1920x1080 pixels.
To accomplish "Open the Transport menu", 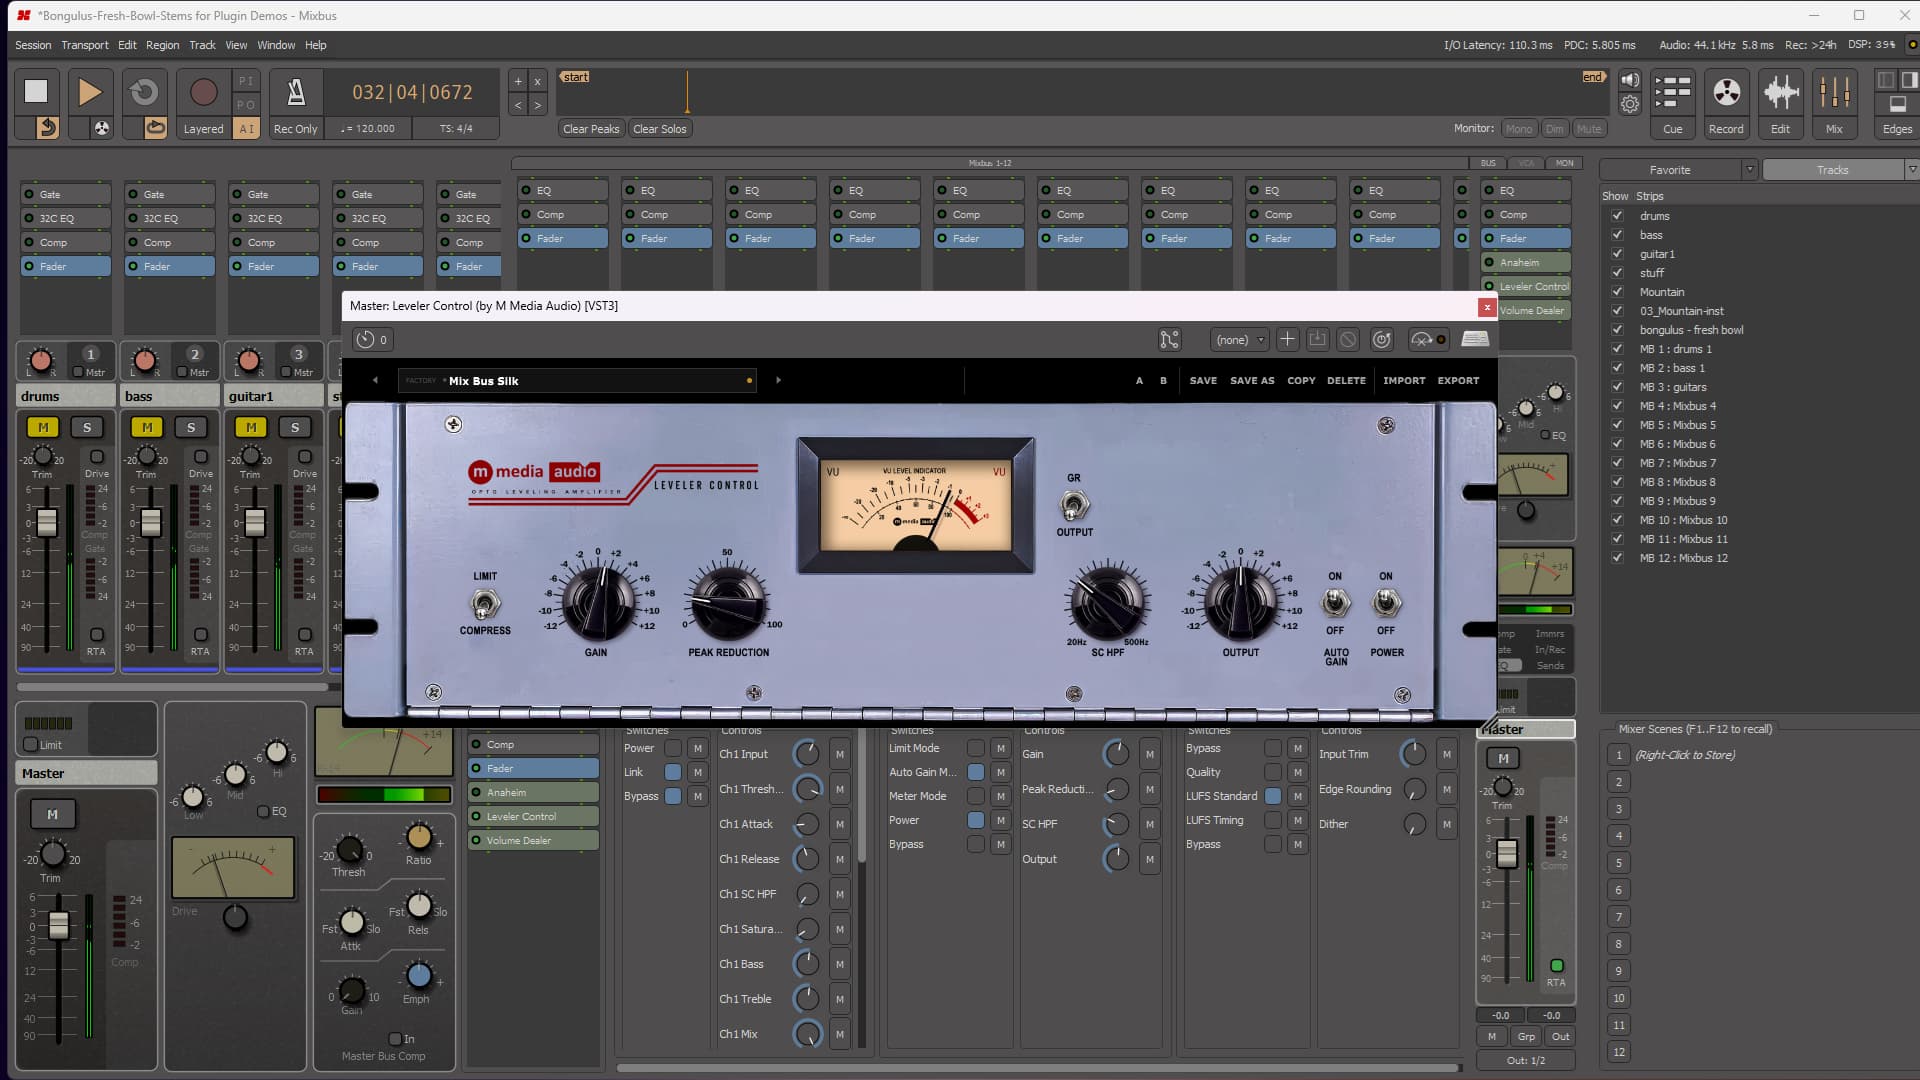I will point(85,45).
